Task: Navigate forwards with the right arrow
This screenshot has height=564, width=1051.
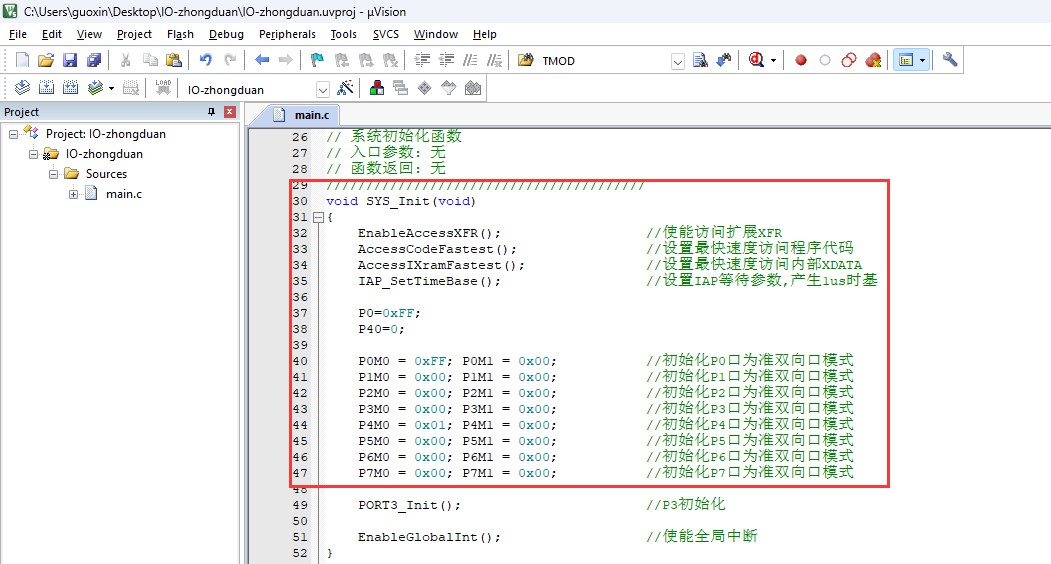Action: [x=286, y=60]
